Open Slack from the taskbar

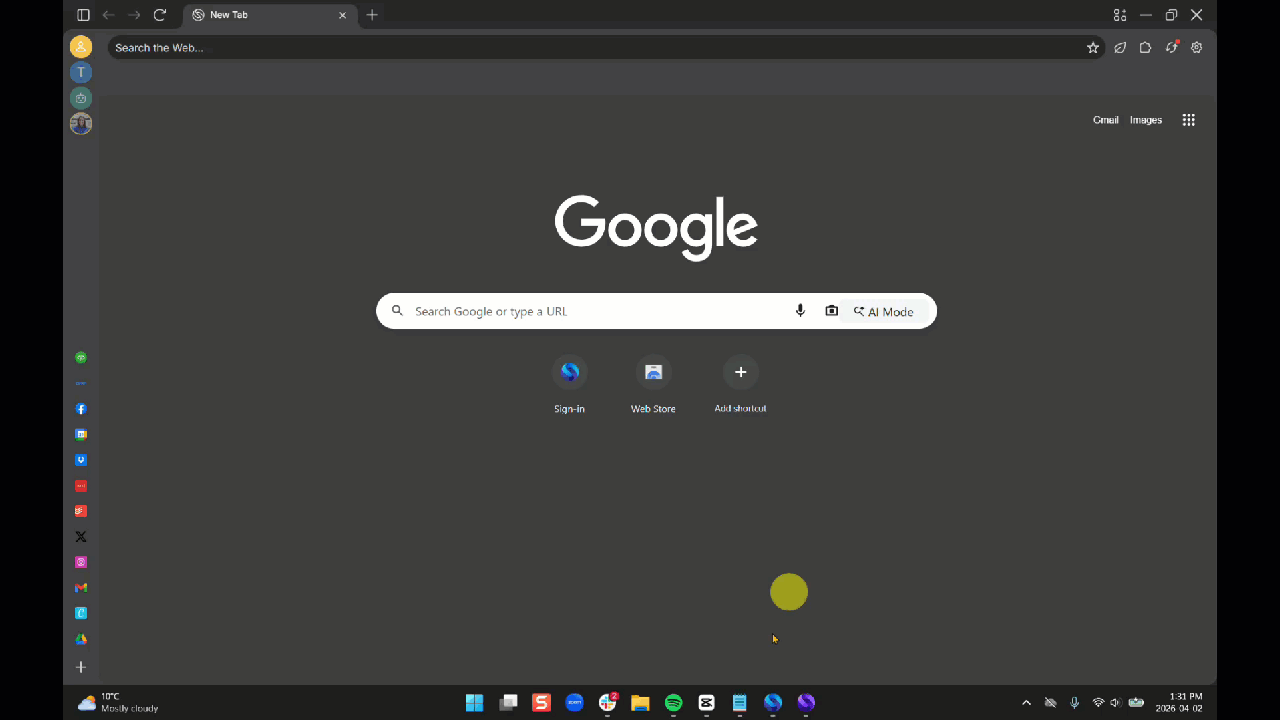(607, 703)
